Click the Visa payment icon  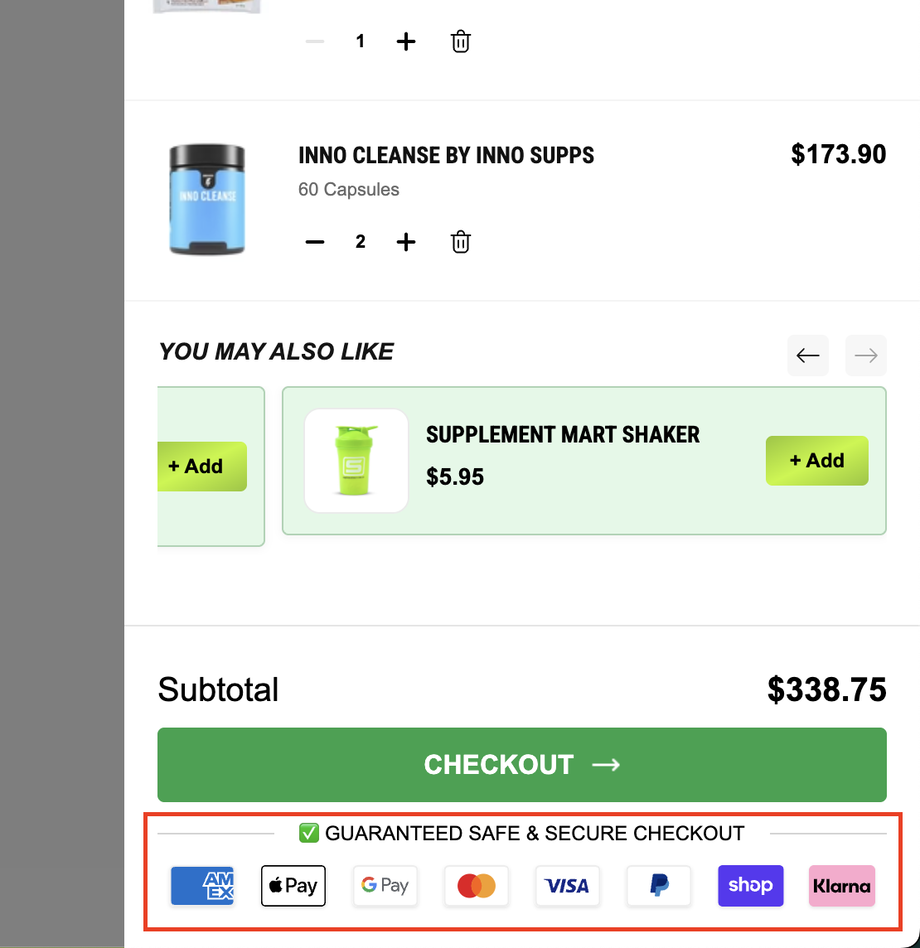click(567, 886)
